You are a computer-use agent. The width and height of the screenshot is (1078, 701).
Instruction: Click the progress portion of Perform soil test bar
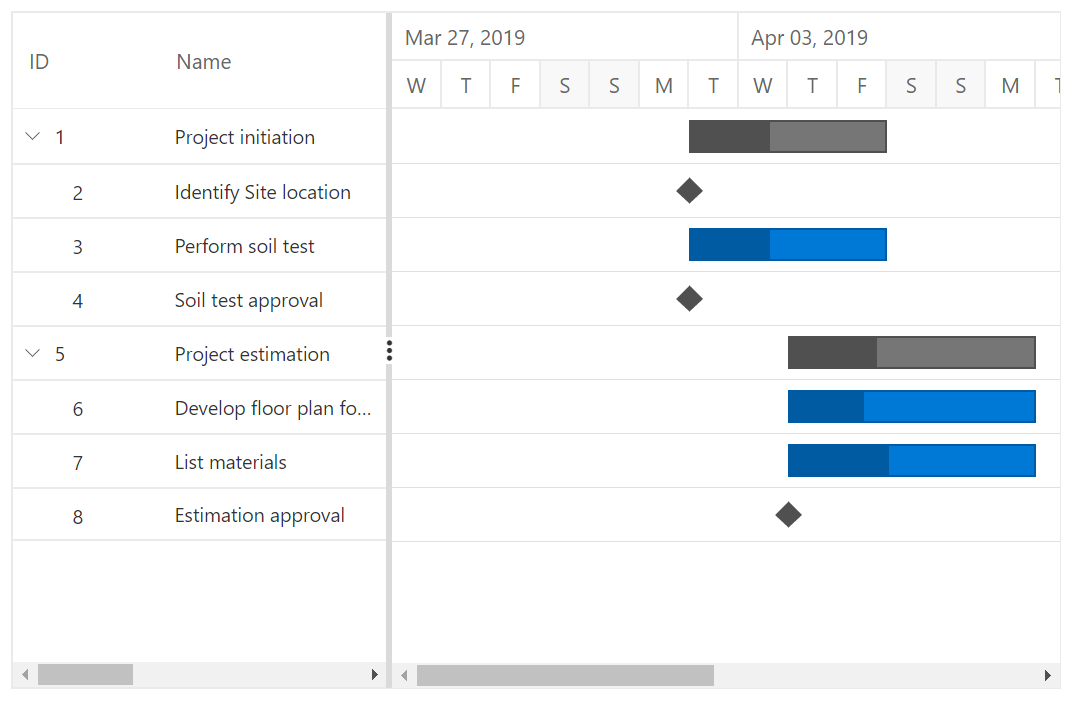[x=727, y=244]
